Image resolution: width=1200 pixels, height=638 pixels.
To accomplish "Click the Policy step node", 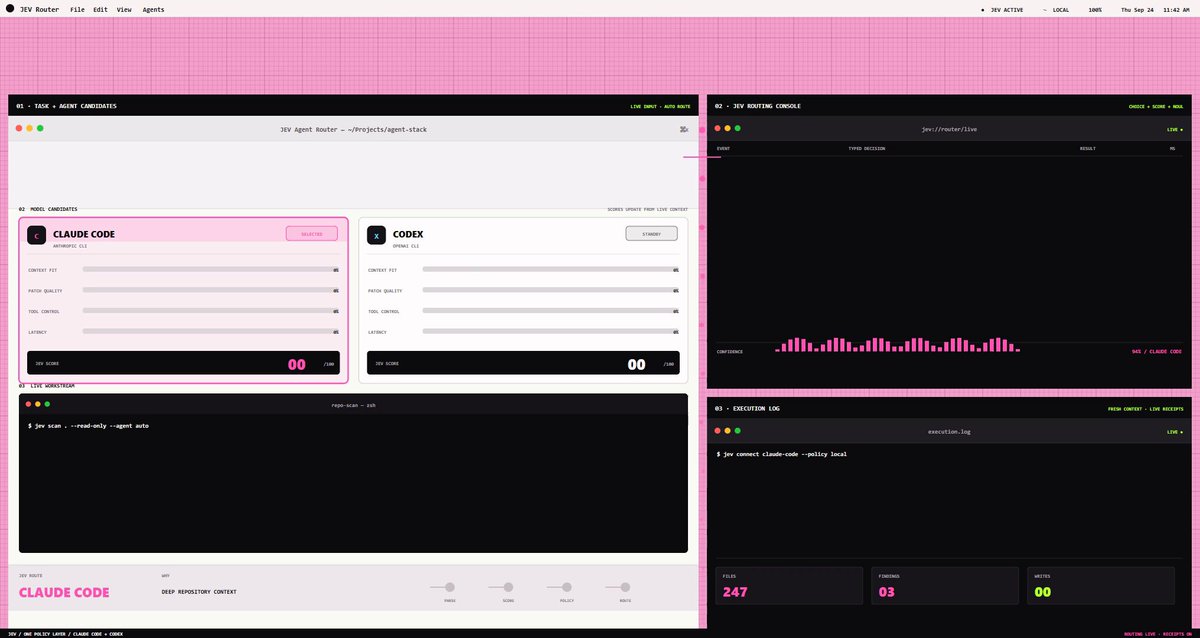I will click(567, 588).
